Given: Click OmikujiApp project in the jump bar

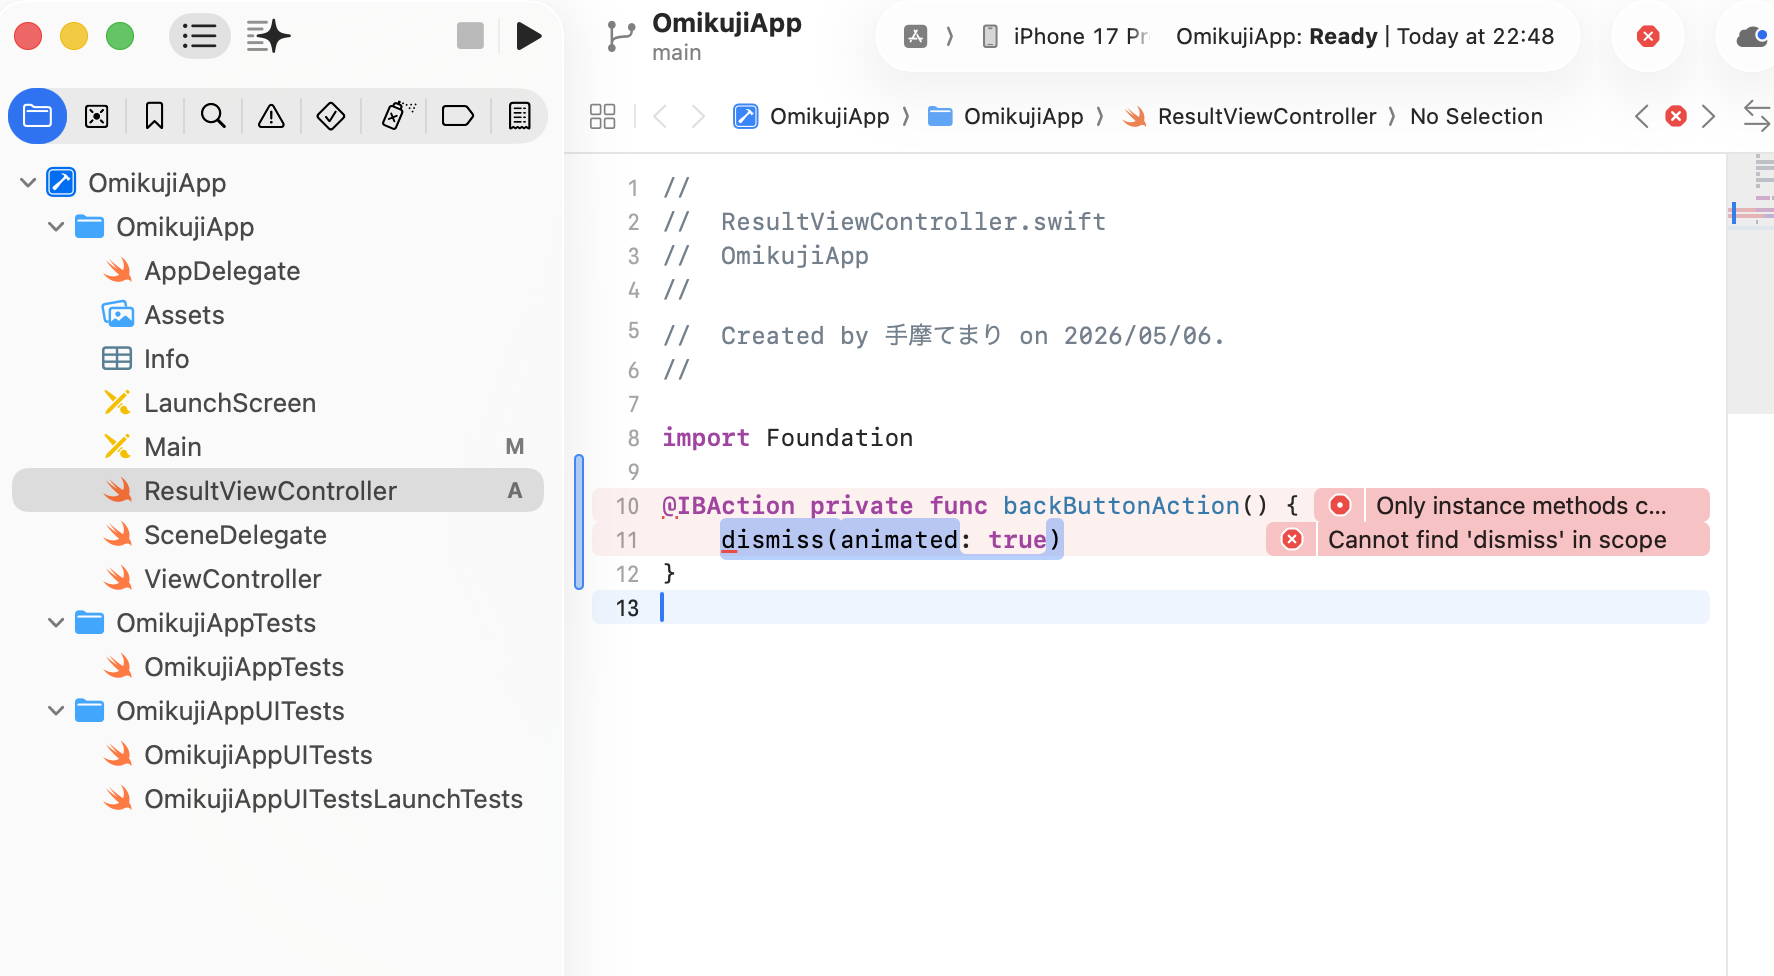Looking at the screenshot, I should coord(811,116).
